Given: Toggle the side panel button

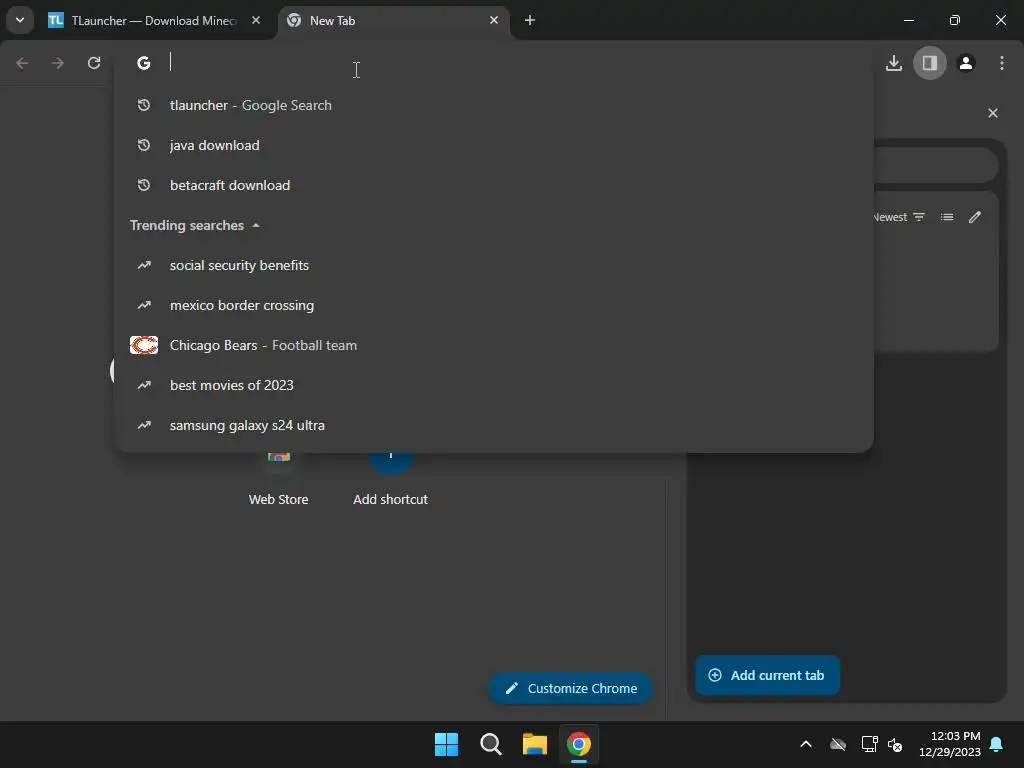Looking at the screenshot, I should [x=929, y=63].
